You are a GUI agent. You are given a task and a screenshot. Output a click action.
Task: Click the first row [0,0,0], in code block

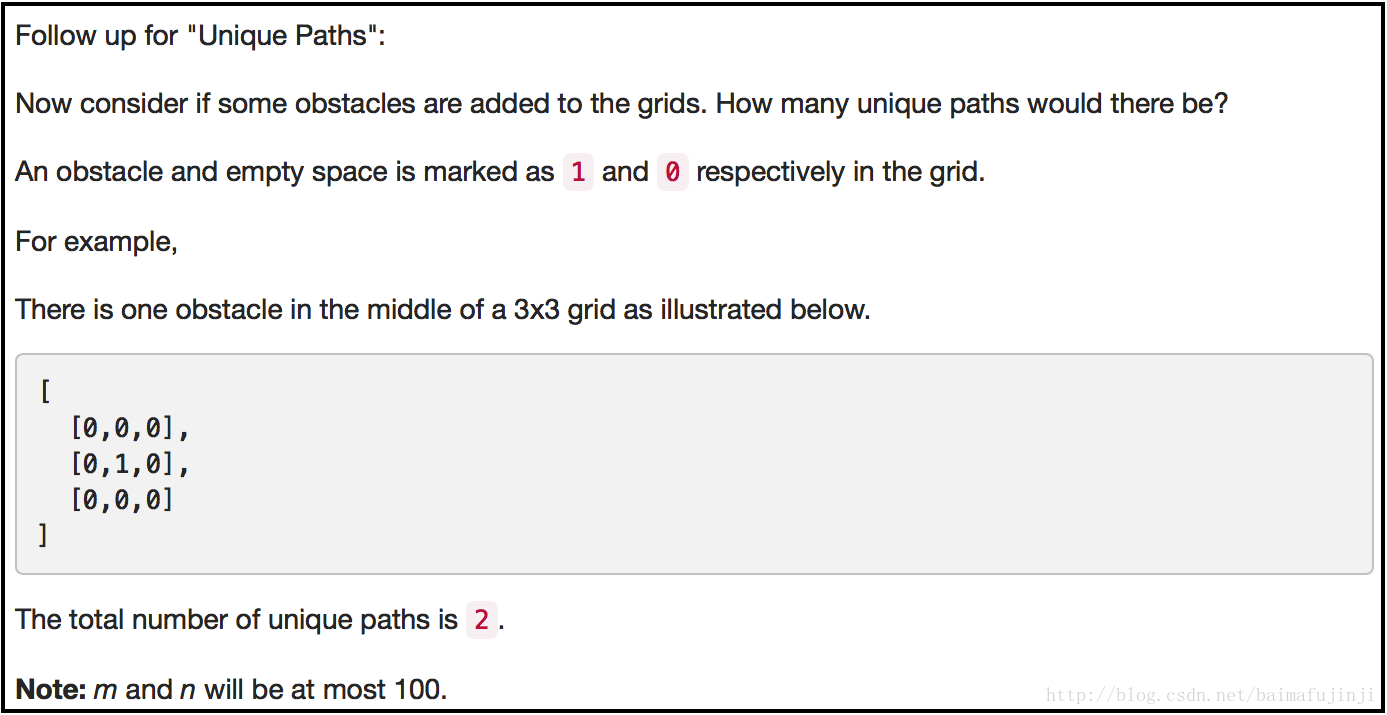[x=129, y=428]
